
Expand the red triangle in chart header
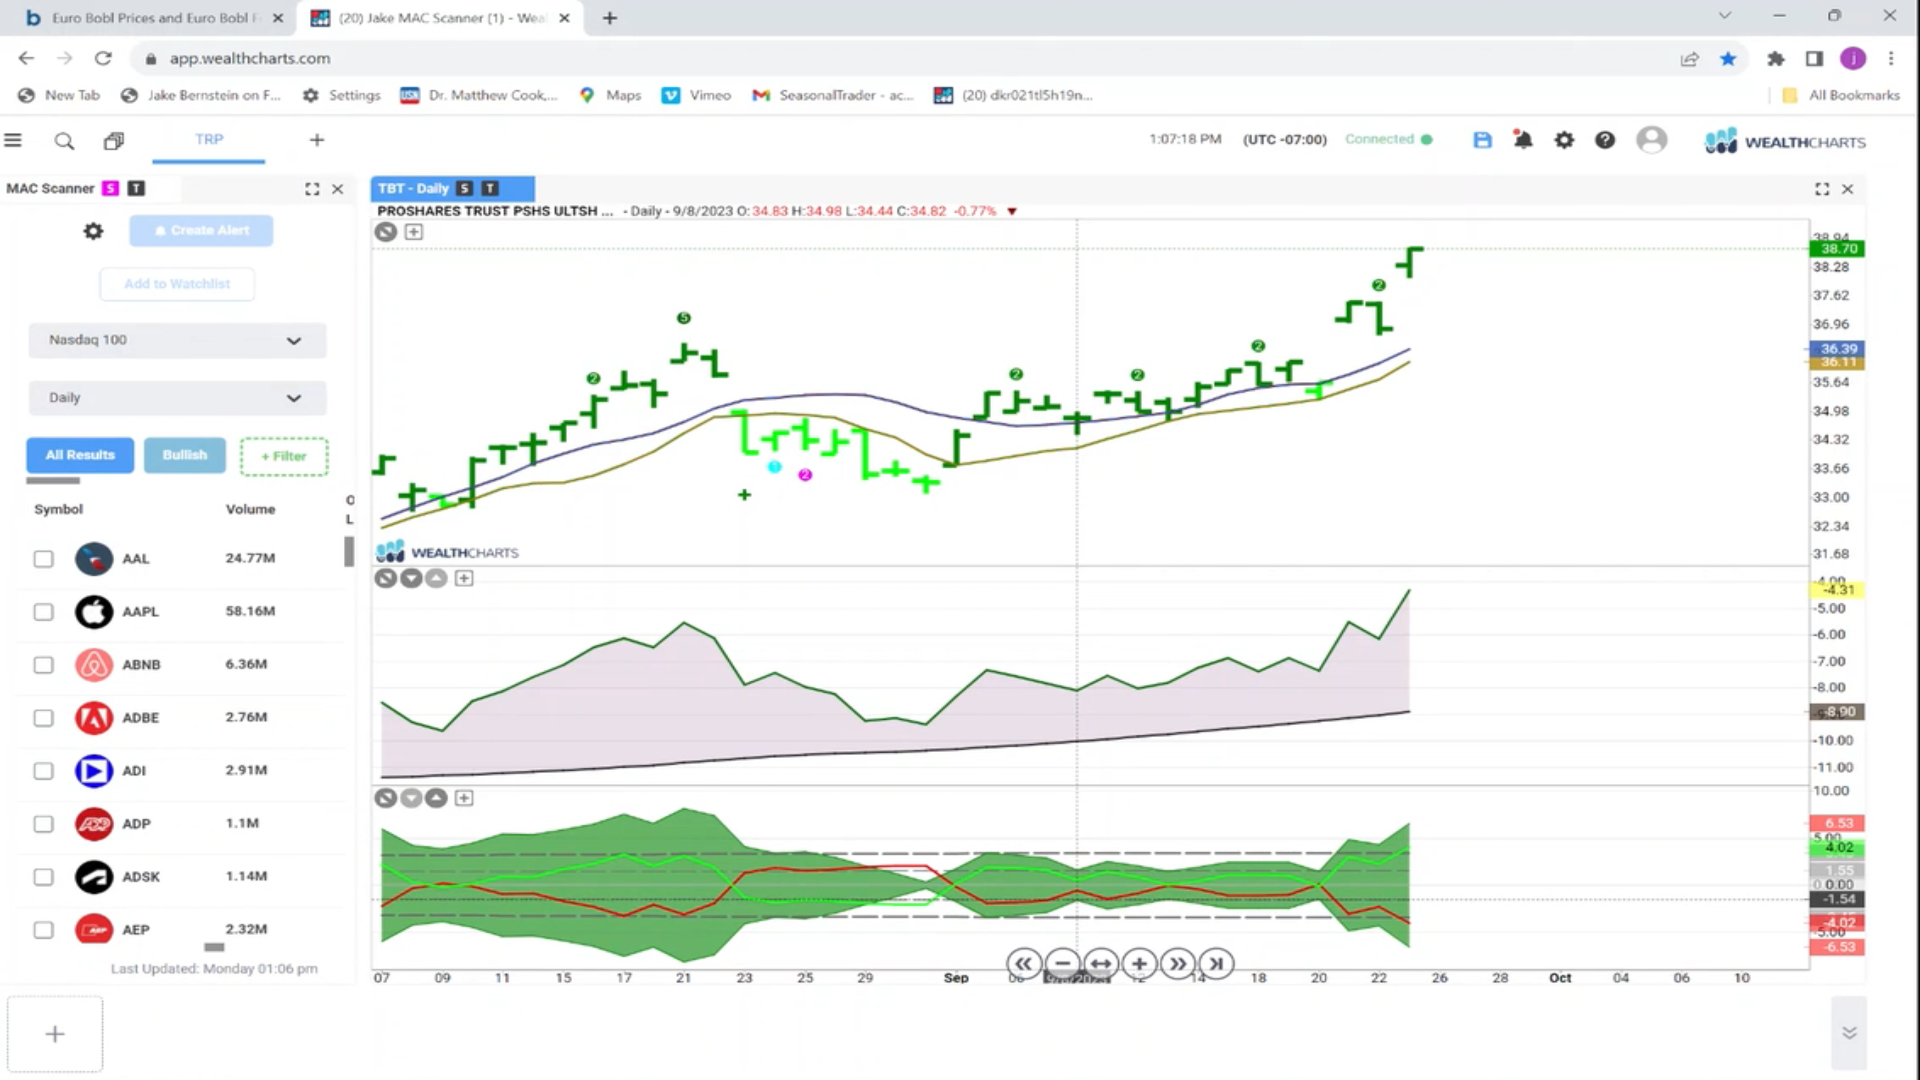point(1012,211)
